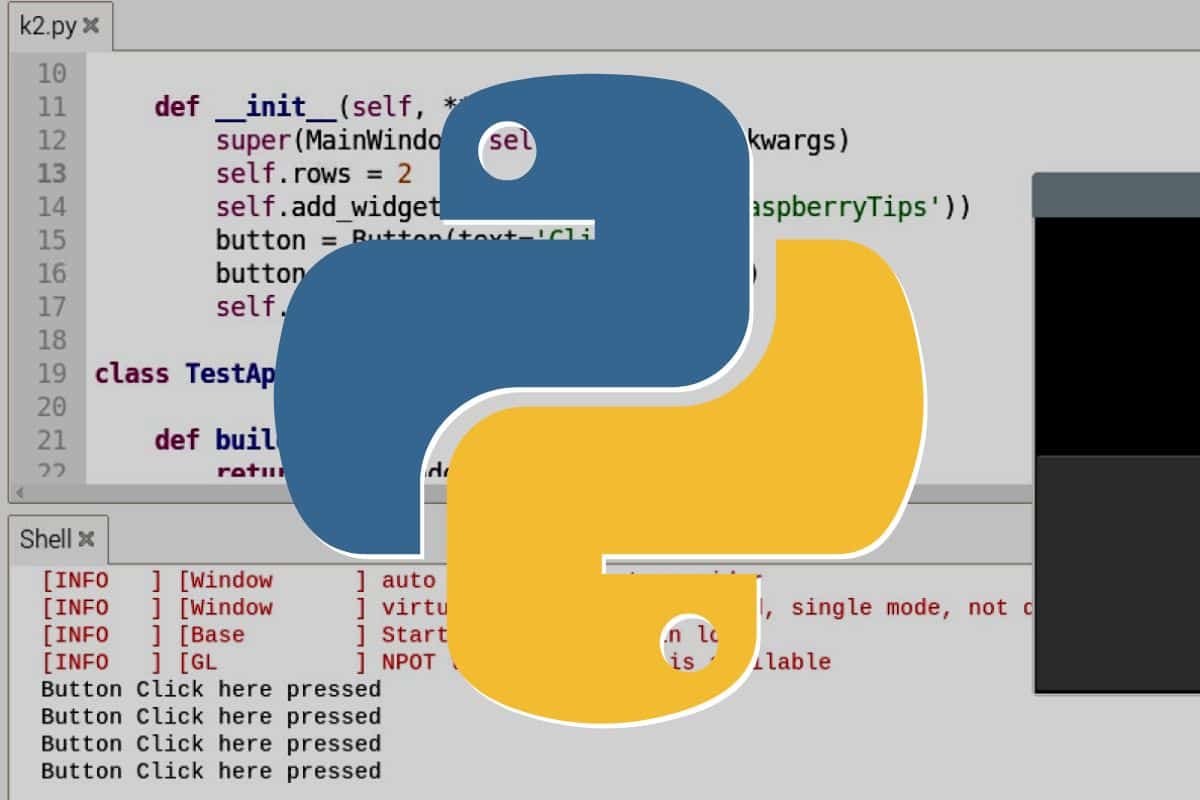Click 'self.add_widget' on line 14
The image size is (1200, 800).
(x=328, y=207)
